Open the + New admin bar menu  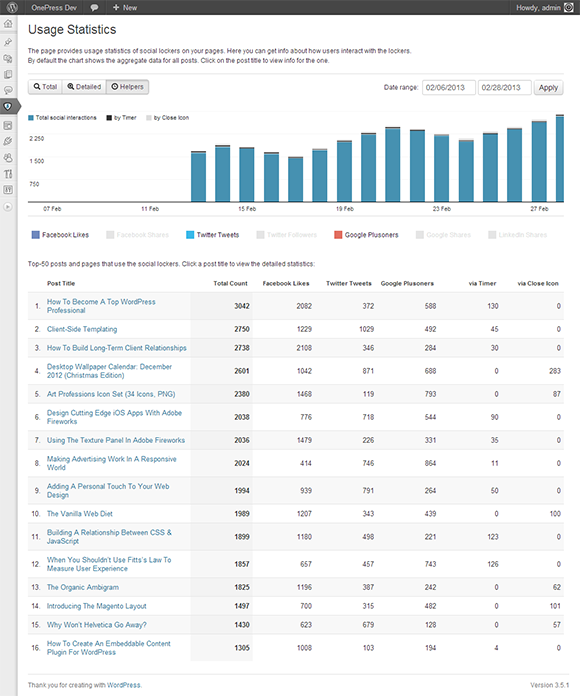[x=125, y=8]
